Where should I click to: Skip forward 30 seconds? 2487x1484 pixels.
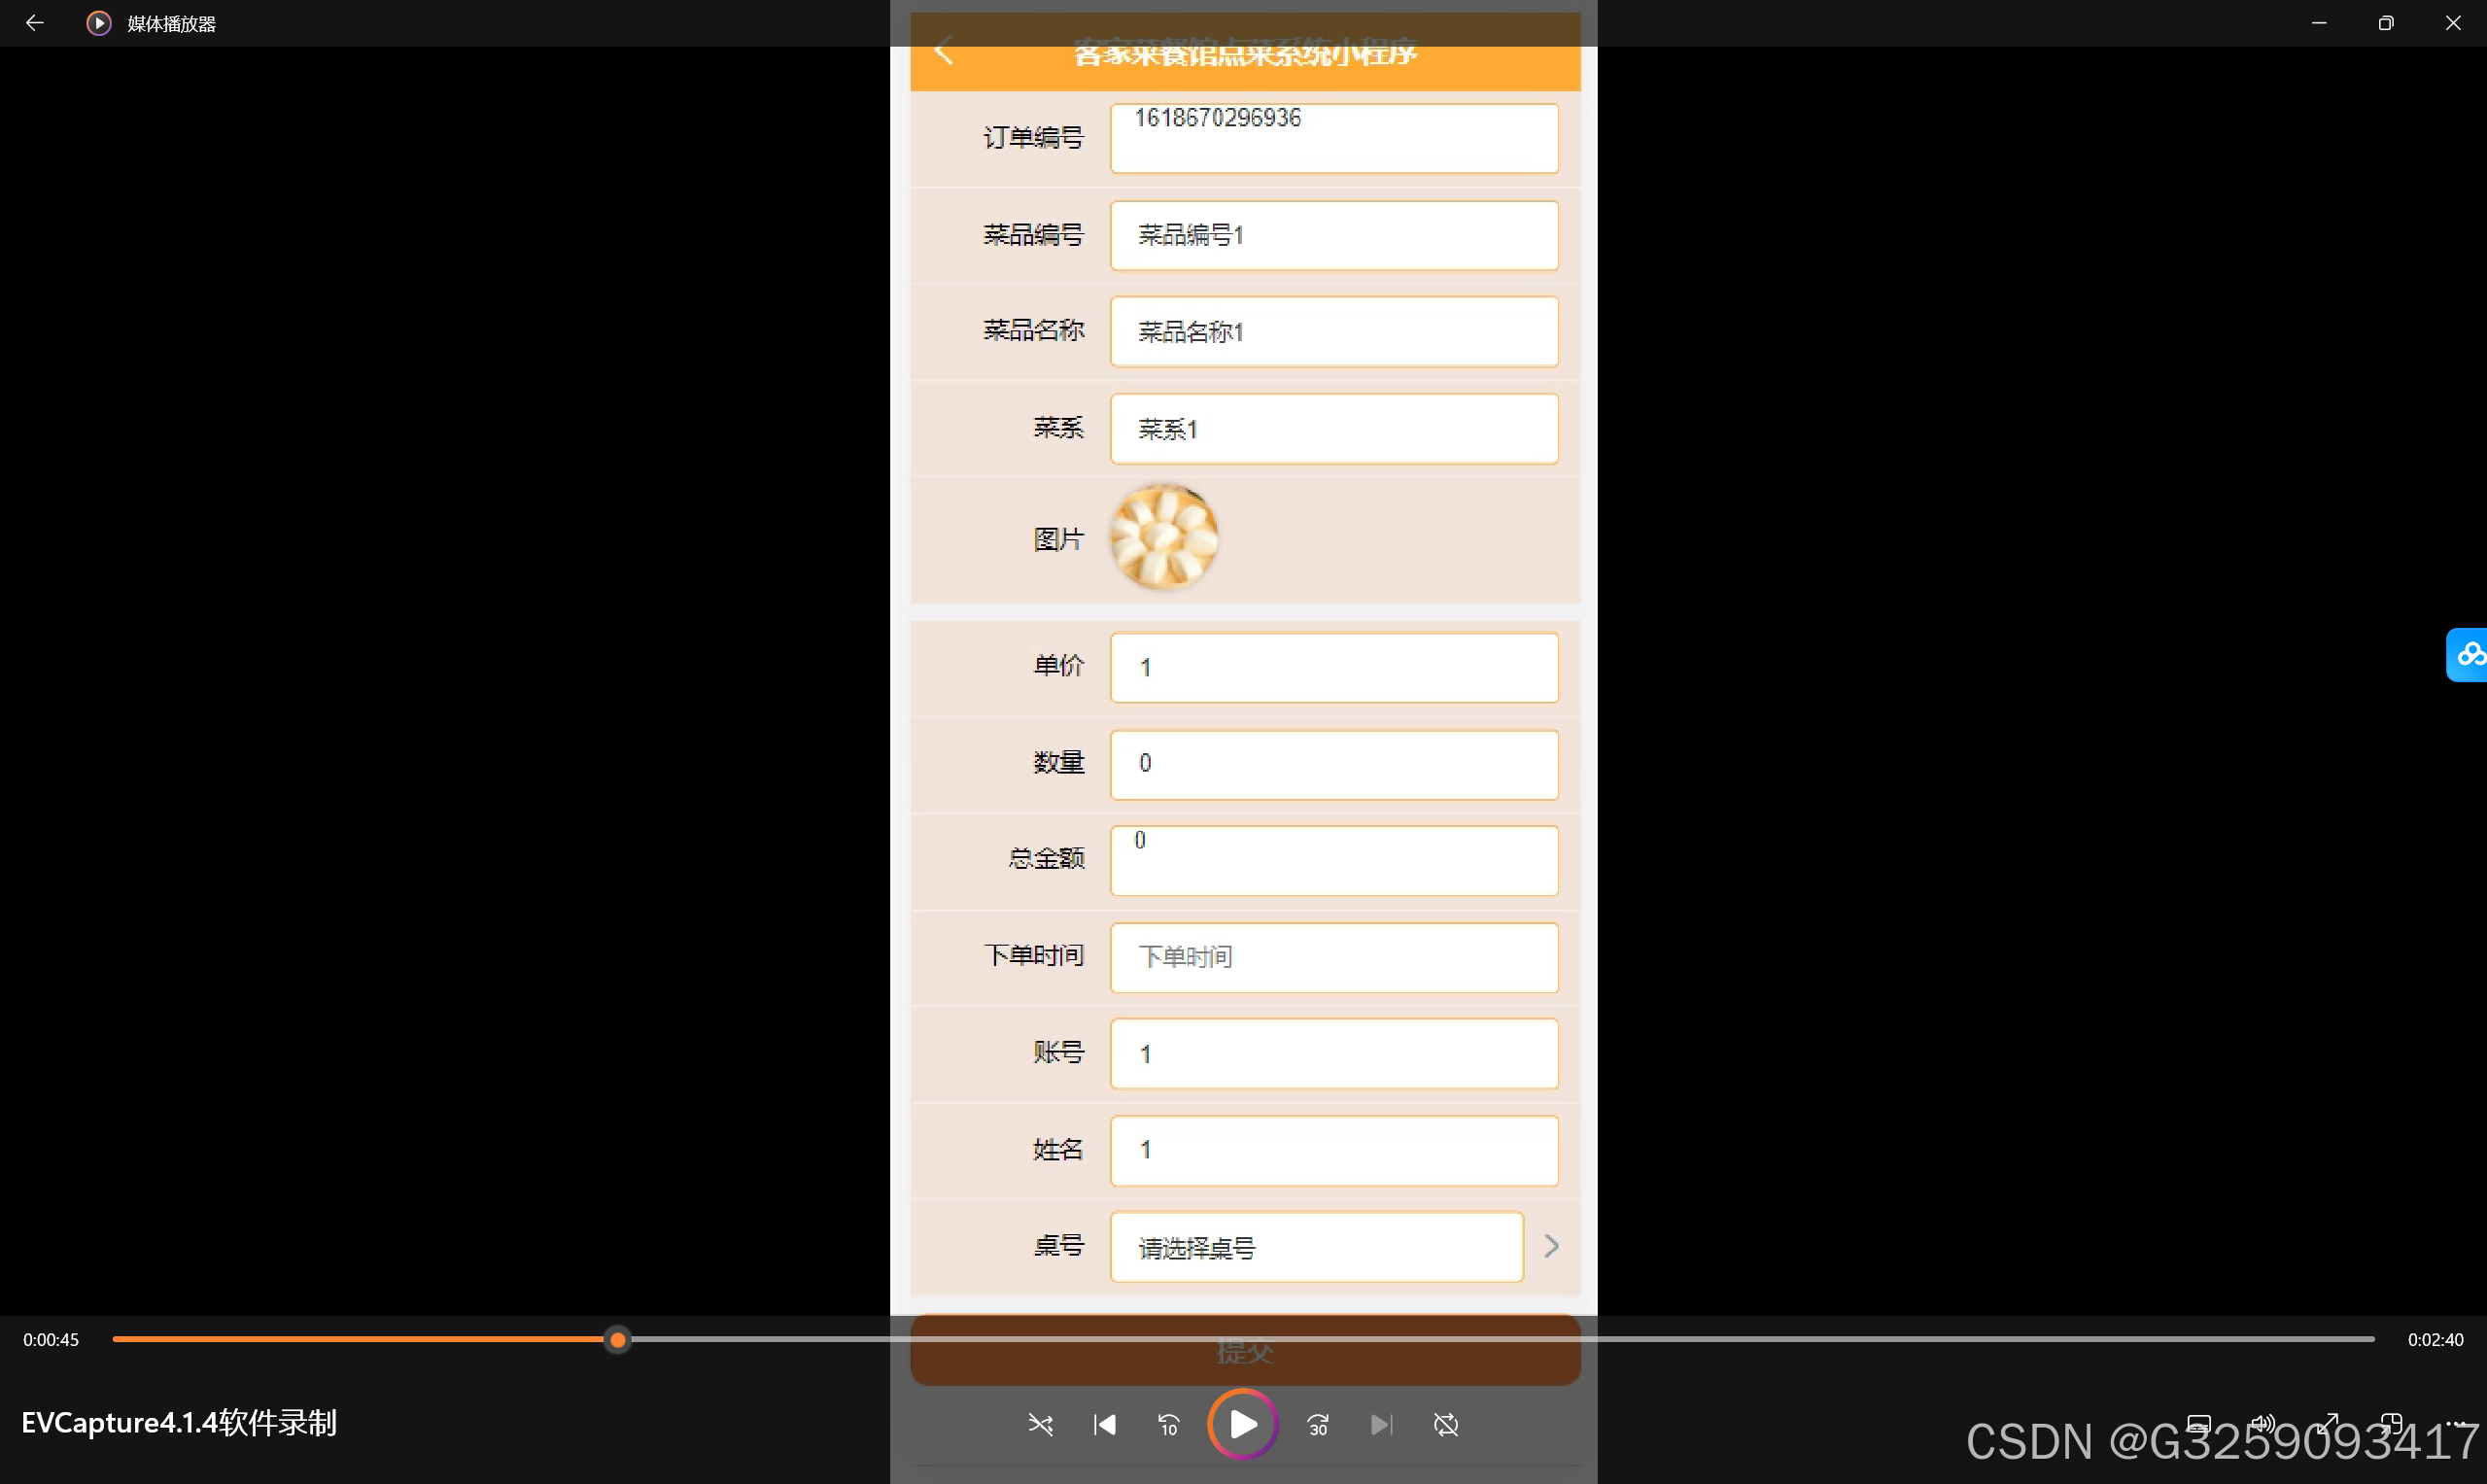coord(1316,1425)
